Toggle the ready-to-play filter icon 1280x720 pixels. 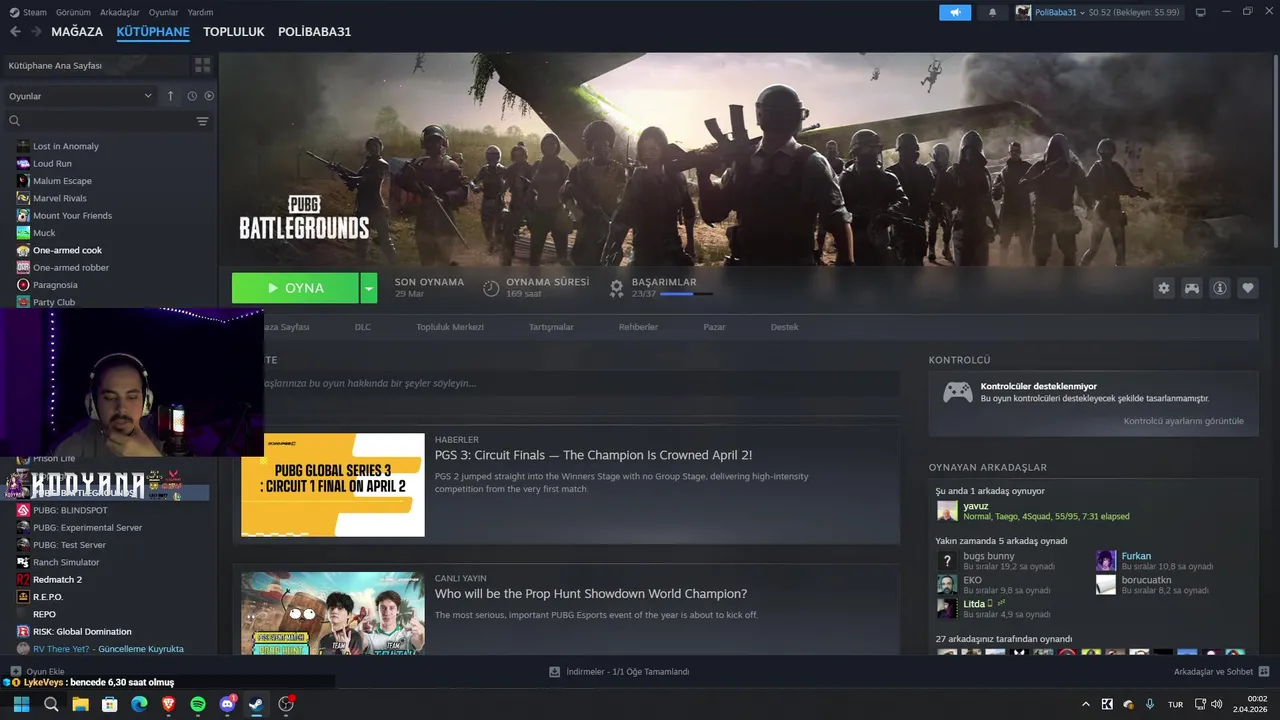click(x=209, y=96)
